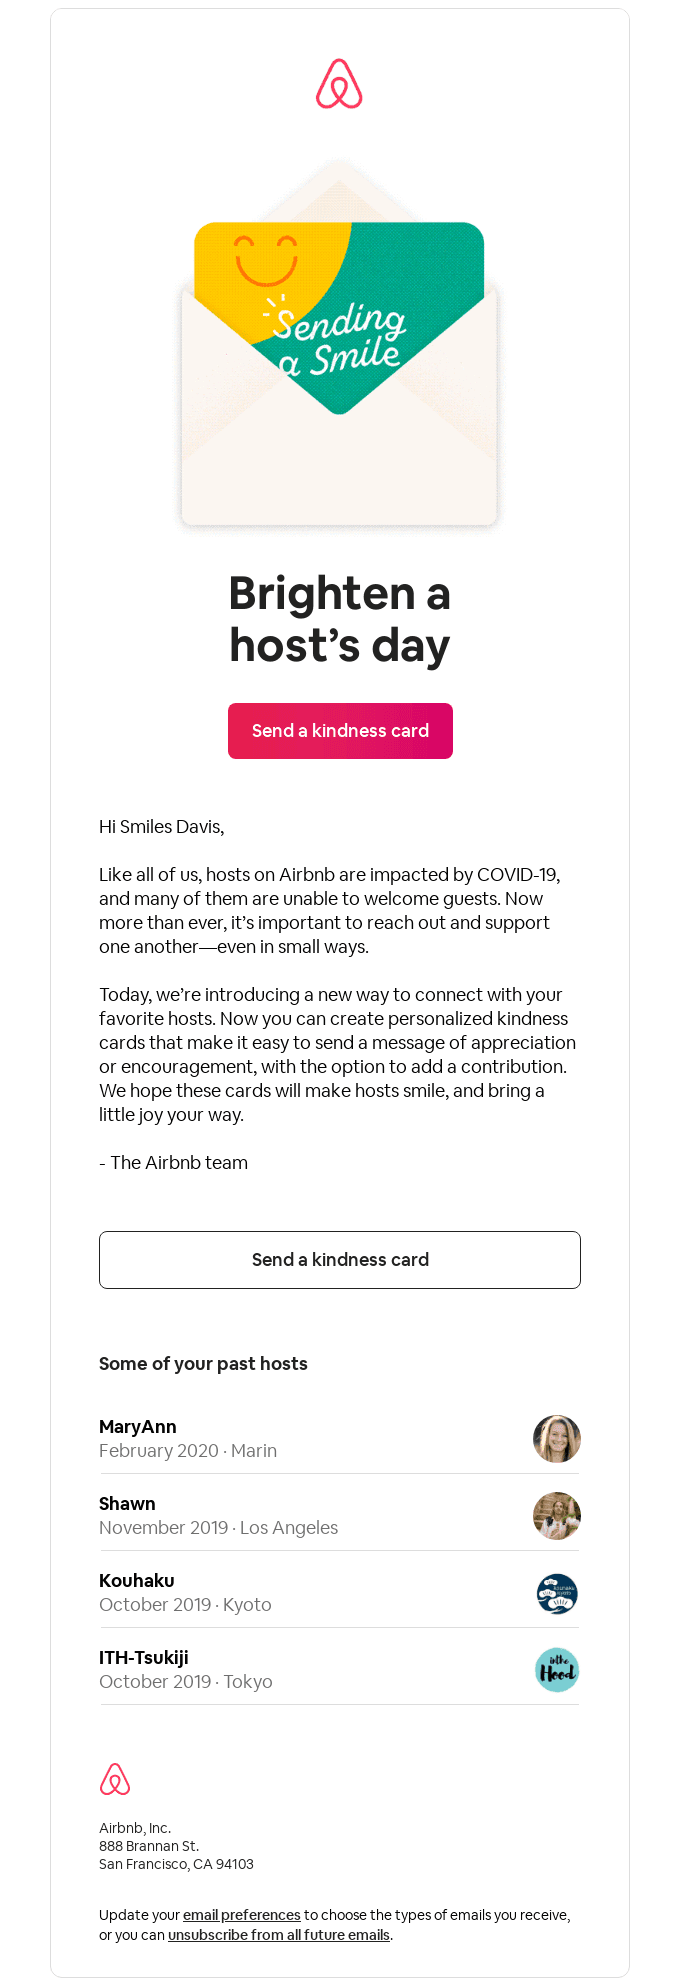Select the ITH-Tsukiji host name
680x1986 pixels.
(144, 1658)
